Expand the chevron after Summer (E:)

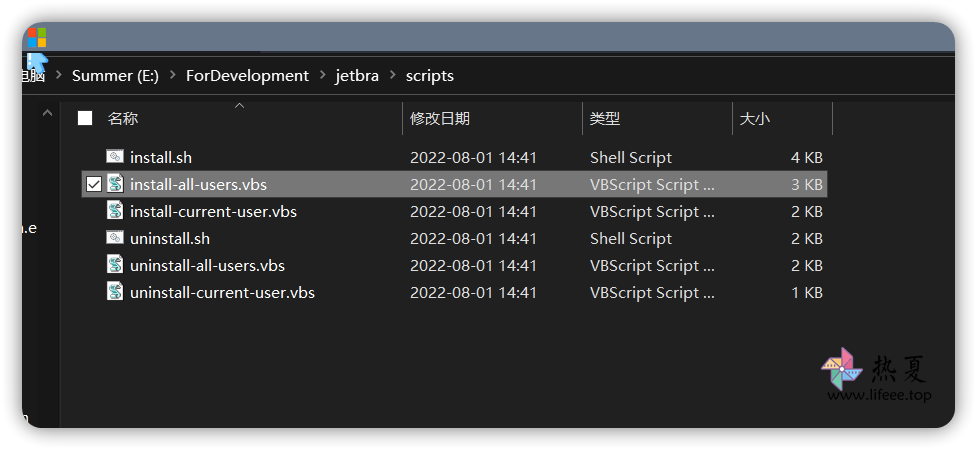[x=173, y=75]
